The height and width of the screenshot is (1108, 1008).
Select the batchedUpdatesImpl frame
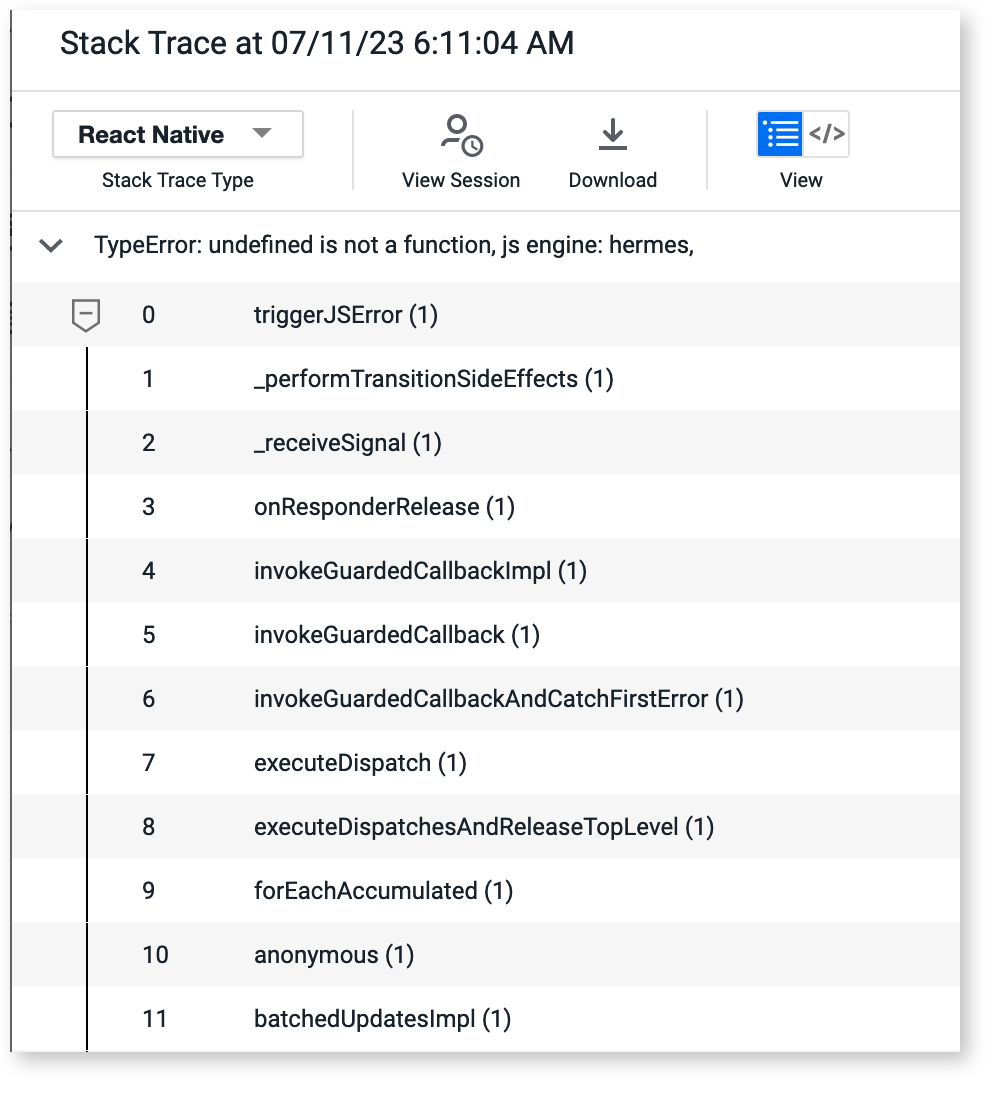(486, 1018)
